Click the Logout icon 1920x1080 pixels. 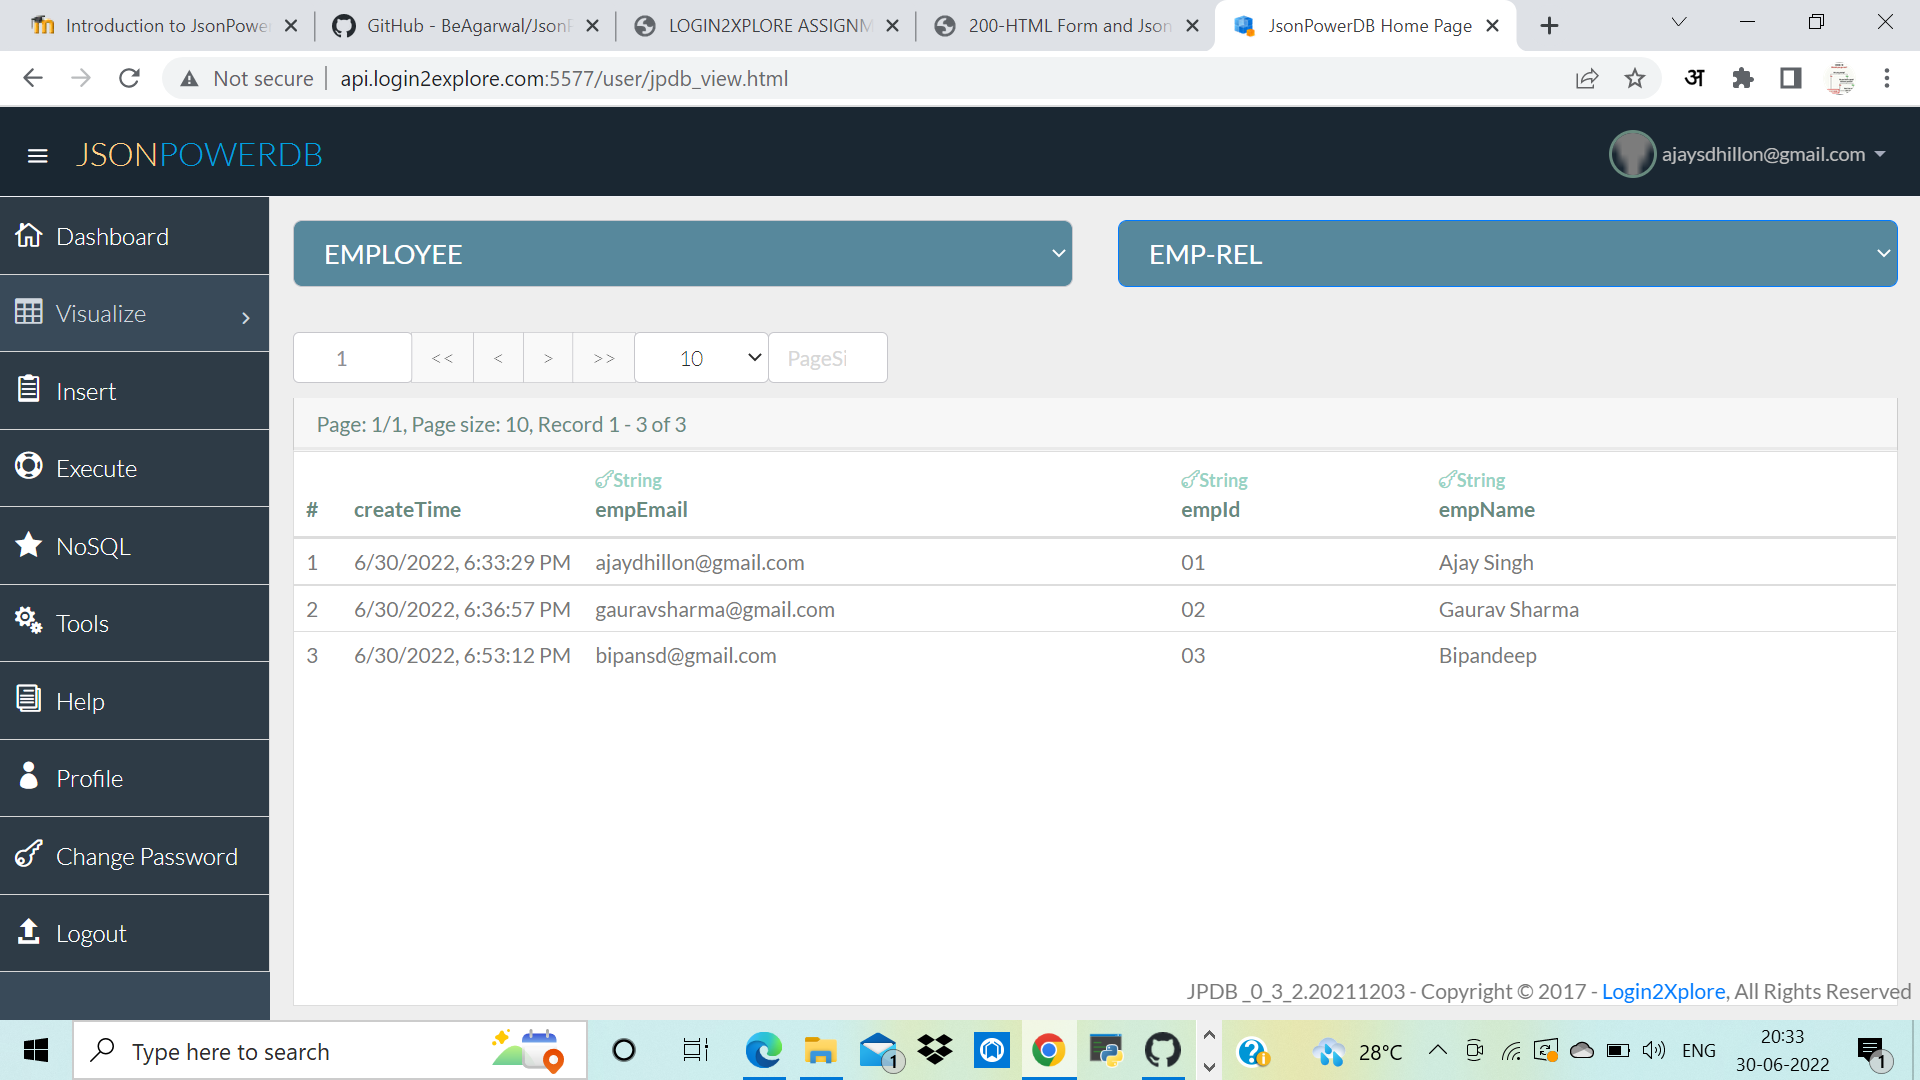(28, 932)
